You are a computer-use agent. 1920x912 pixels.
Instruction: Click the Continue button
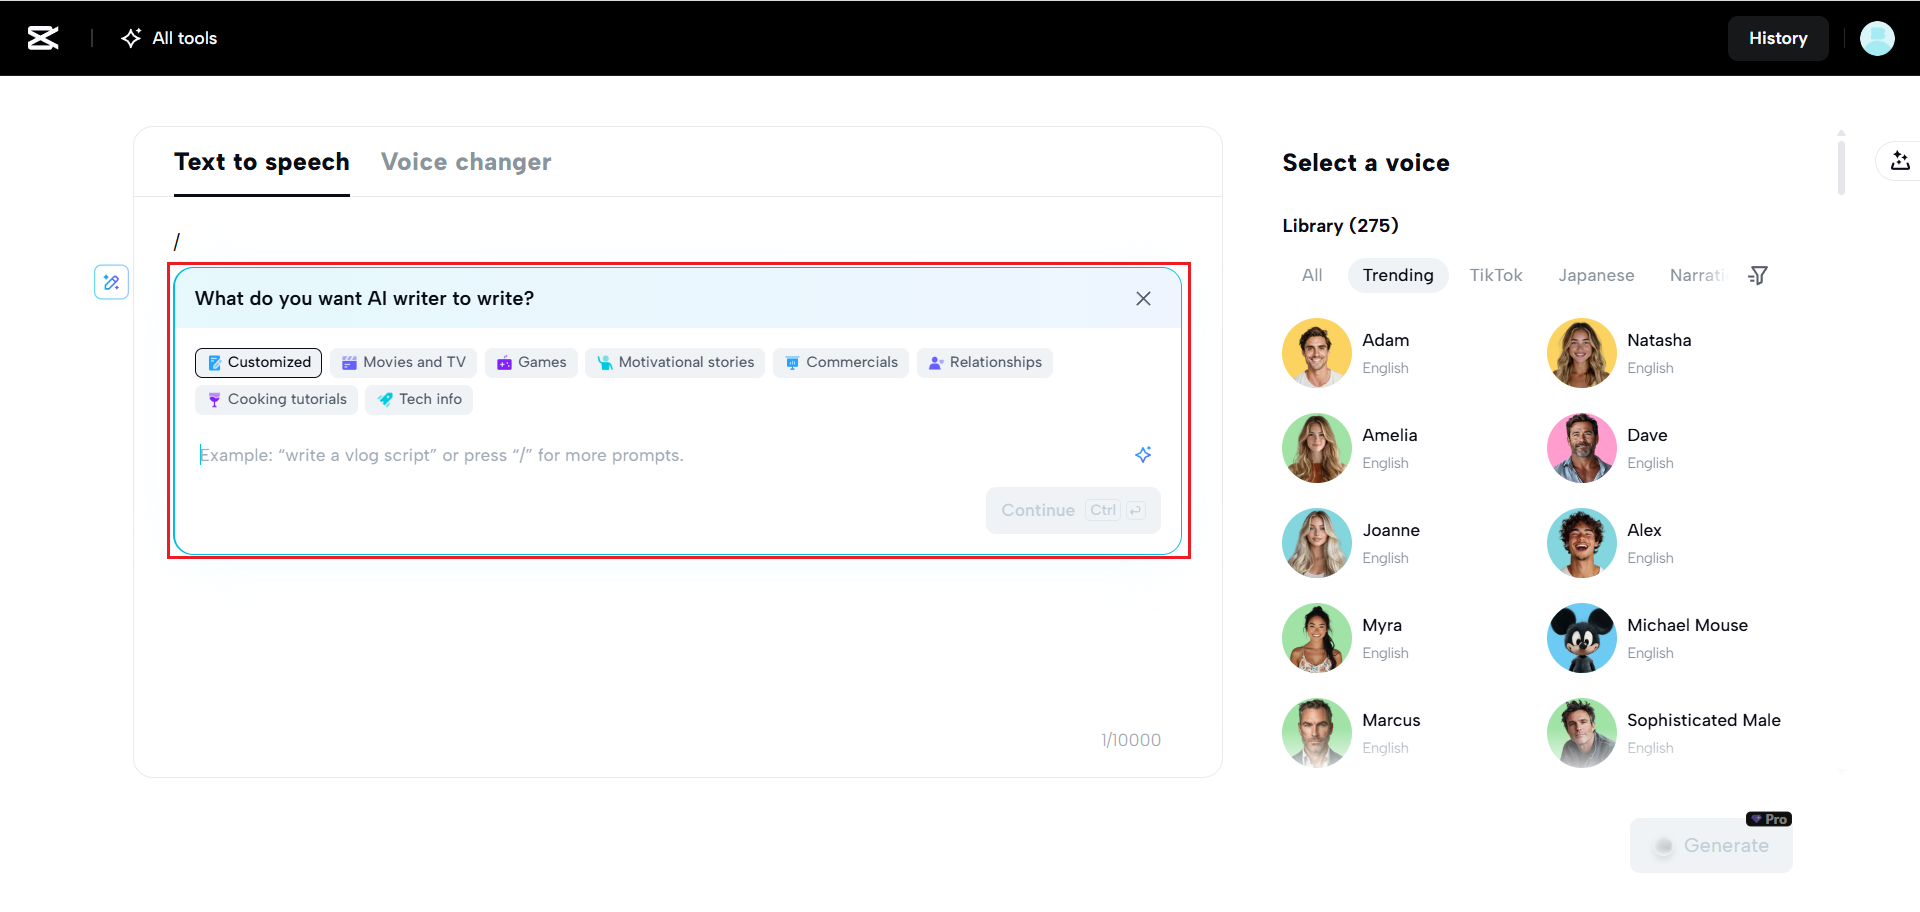pos(1073,510)
